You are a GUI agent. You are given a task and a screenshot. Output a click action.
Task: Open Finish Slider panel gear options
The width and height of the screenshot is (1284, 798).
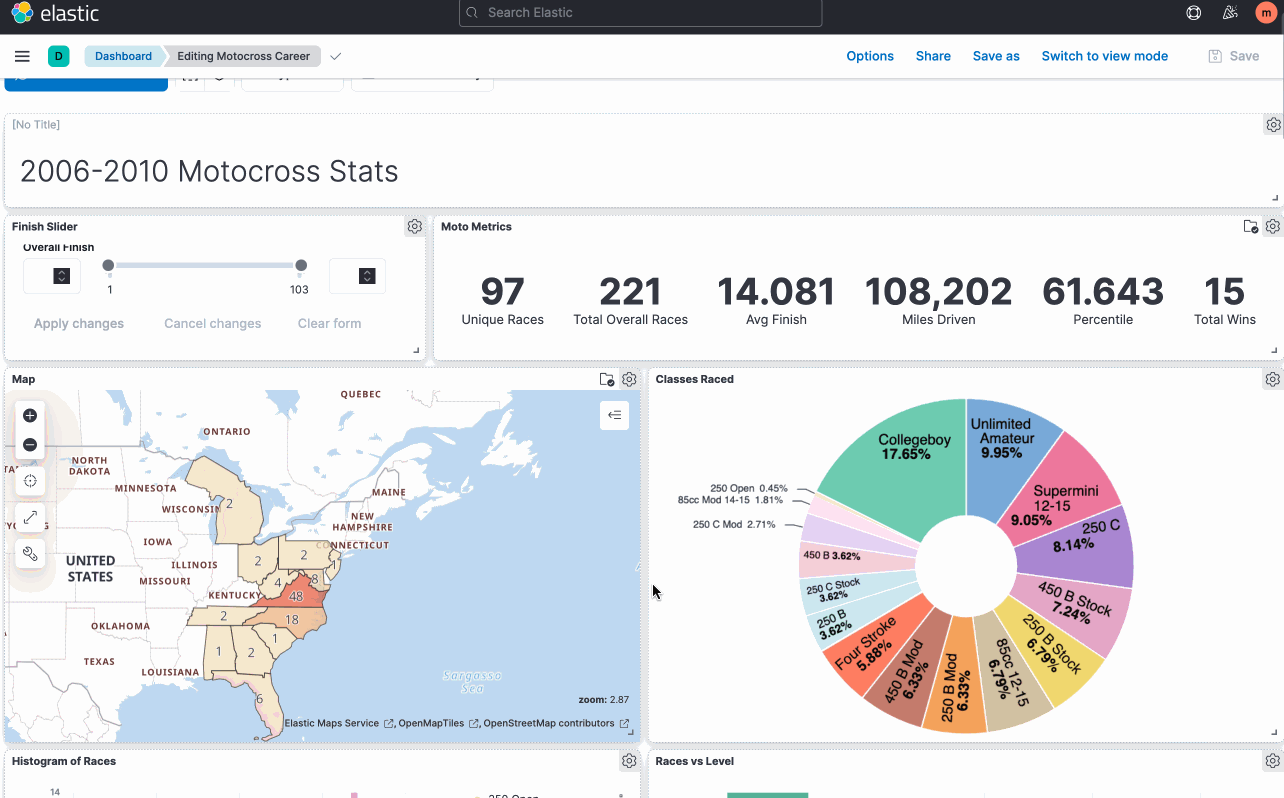tap(414, 227)
